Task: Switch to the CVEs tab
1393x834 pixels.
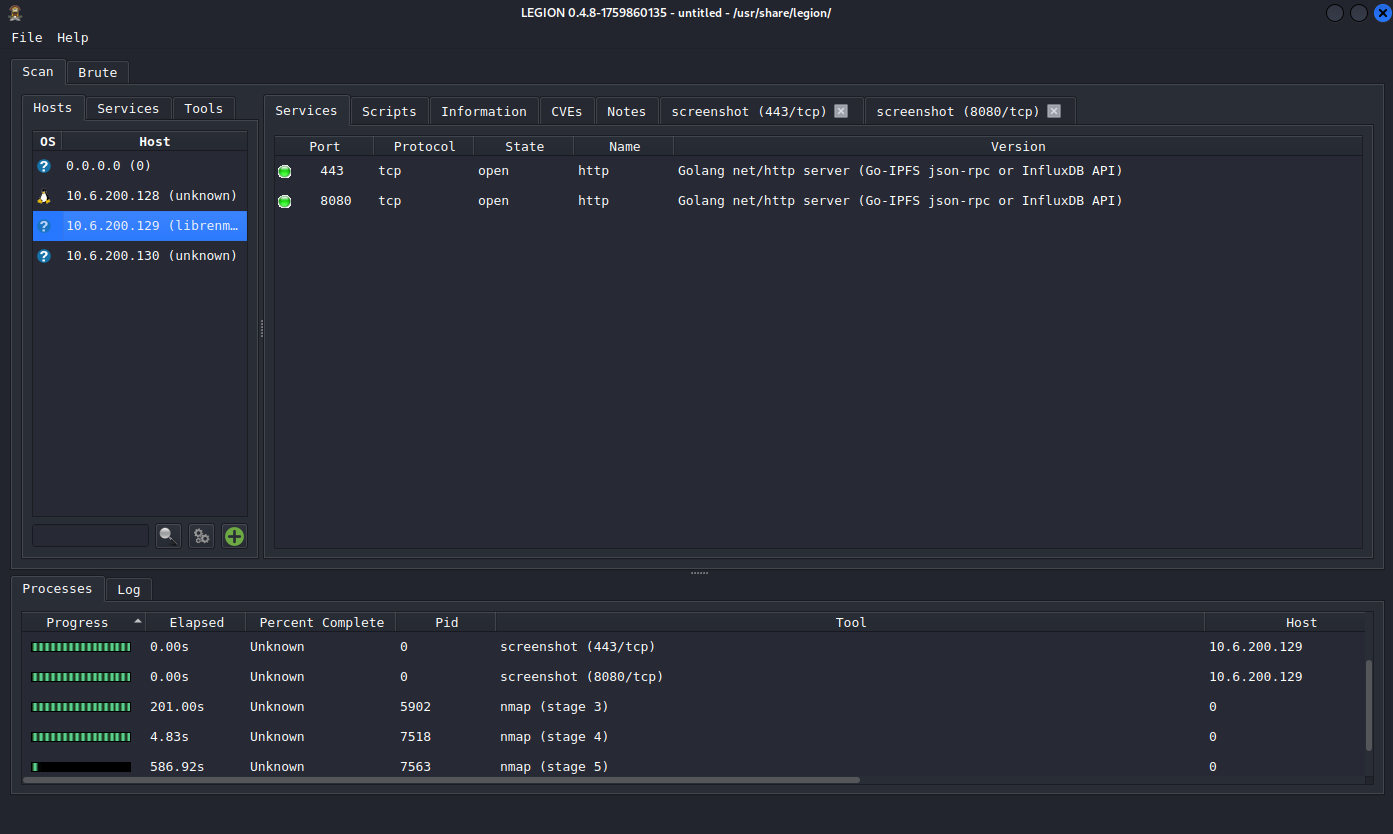Action: click(567, 111)
